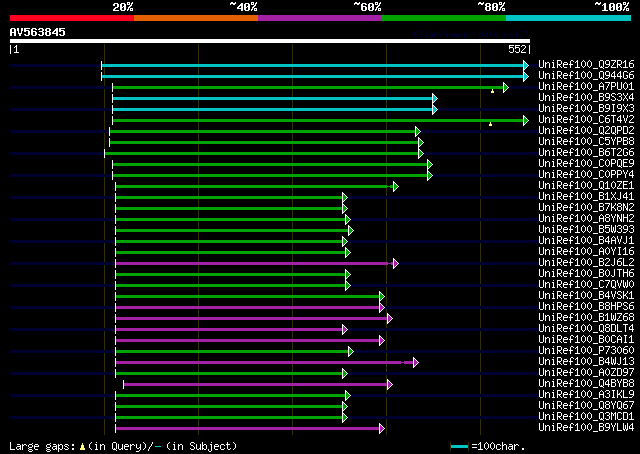This screenshot has width=640, height=454.
Task: Click the purple ~60% identity legend segment
Action: (320, 18)
